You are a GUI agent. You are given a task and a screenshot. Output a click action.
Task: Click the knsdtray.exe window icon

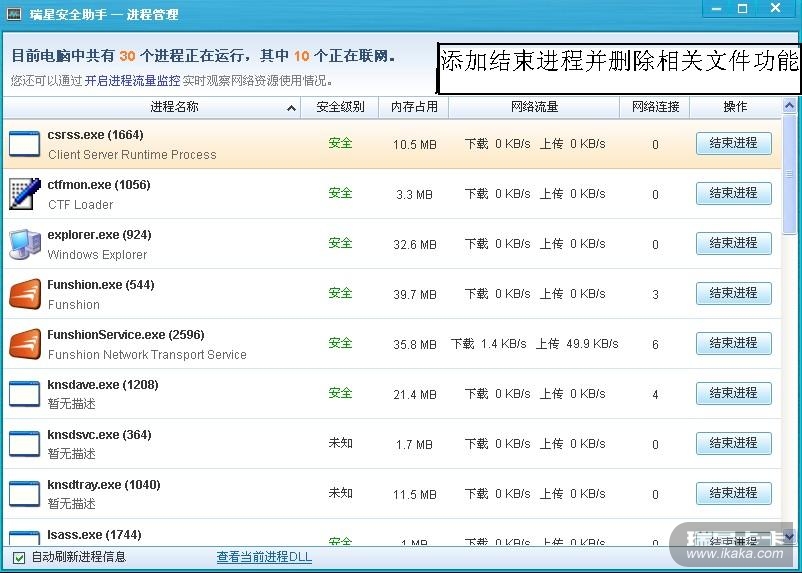[x=25, y=494]
